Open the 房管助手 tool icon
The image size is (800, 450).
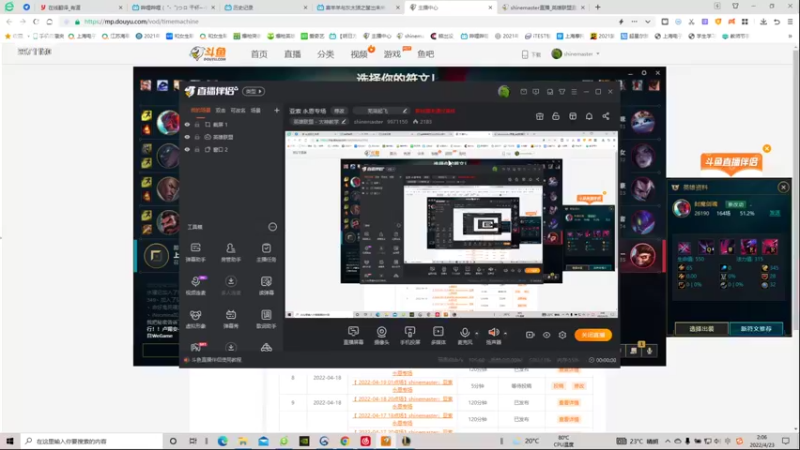coord(231,252)
